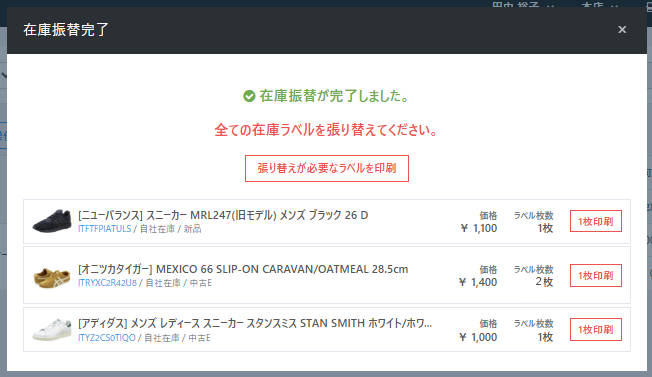Follow the ITYZ2CS0TIQO item code link
The image size is (652, 377).
tap(107, 338)
